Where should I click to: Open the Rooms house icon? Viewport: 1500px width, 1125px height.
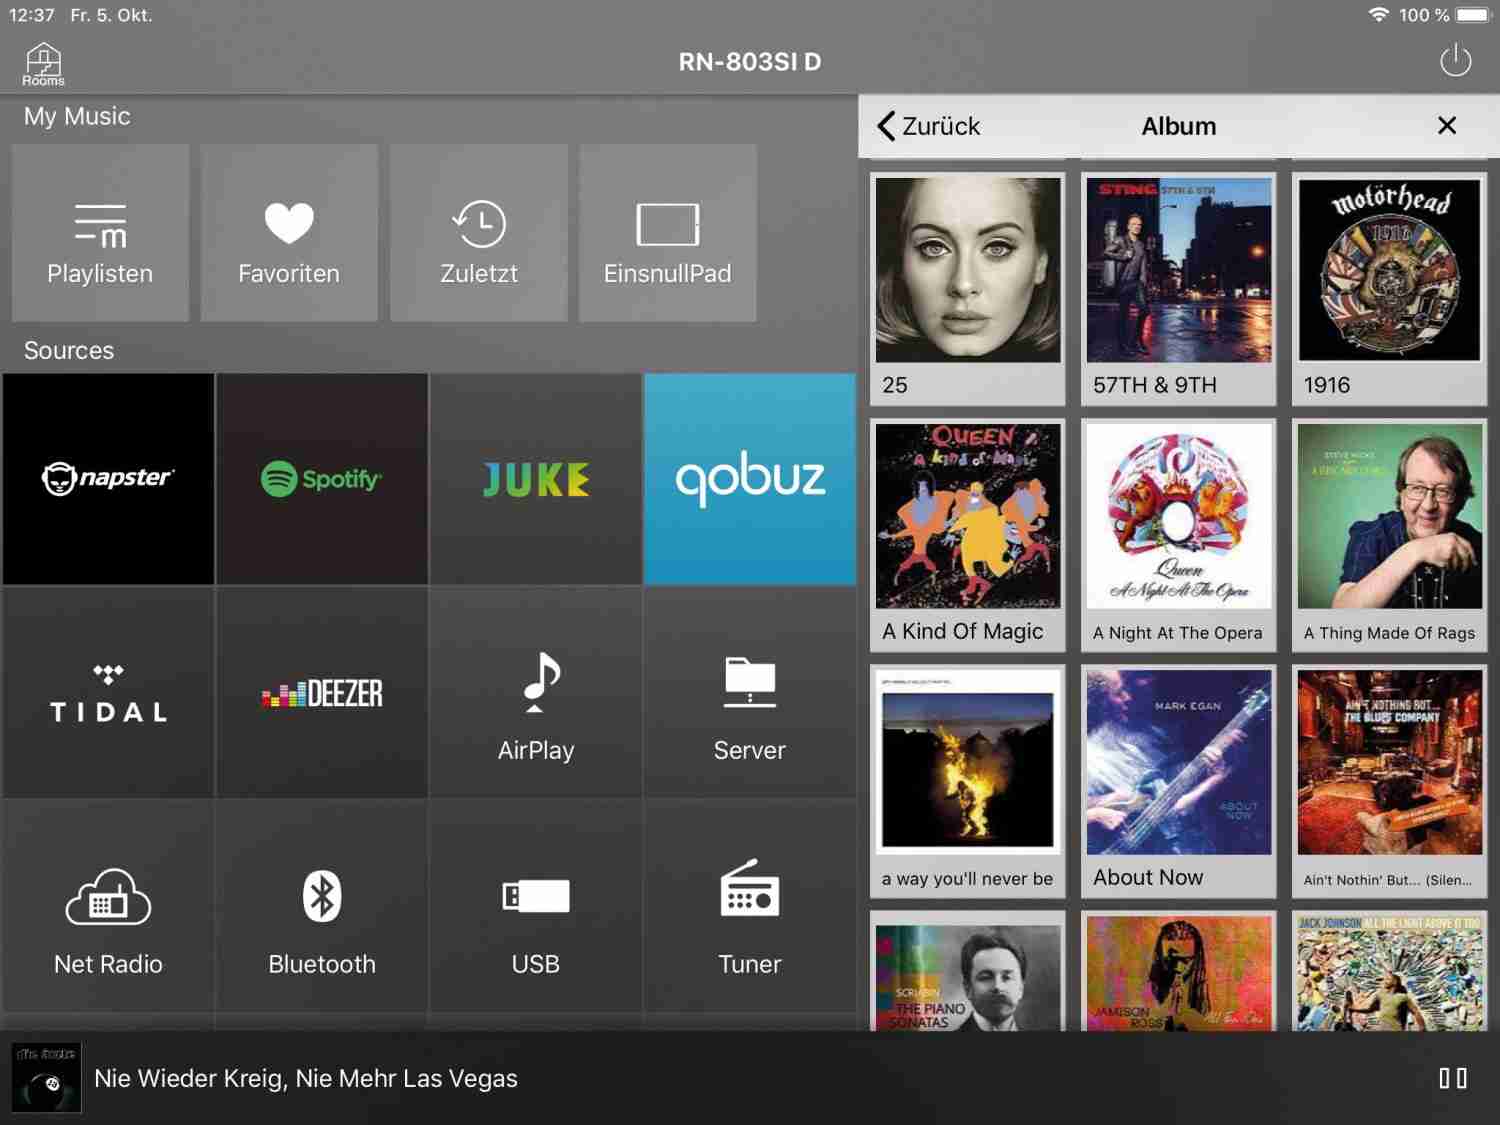[43, 64]
